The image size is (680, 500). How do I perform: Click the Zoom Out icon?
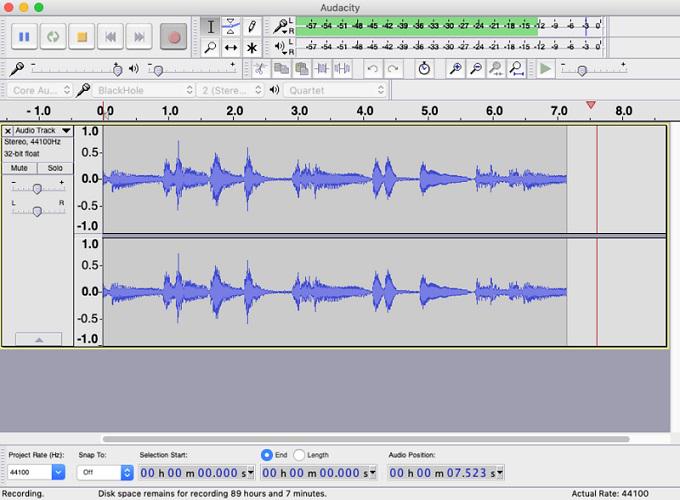pyautogui.click(x=476, y=69)
